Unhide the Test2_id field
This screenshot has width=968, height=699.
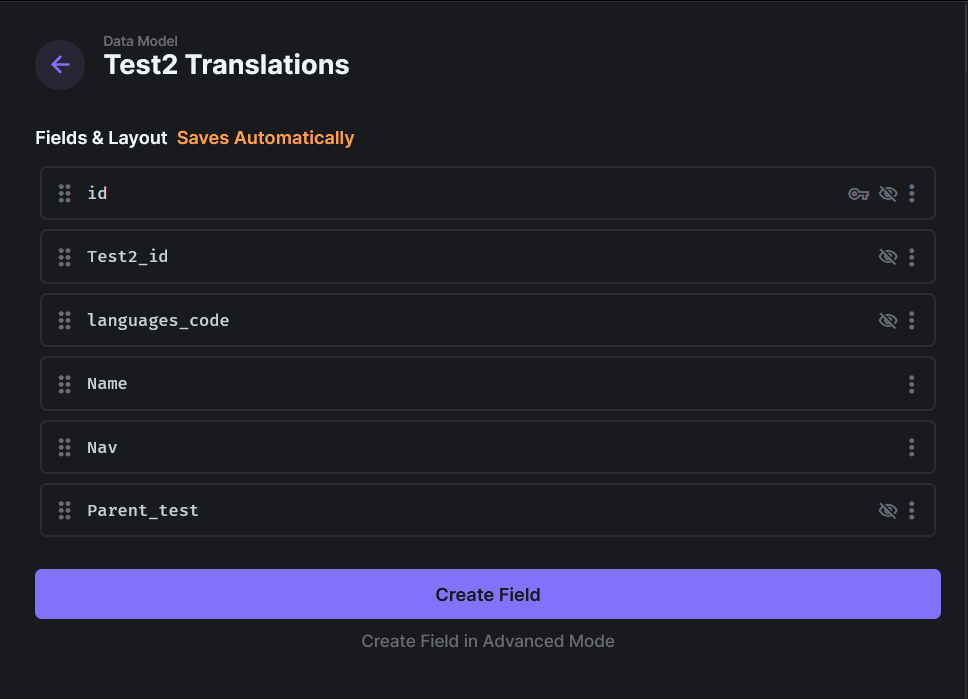888,256
